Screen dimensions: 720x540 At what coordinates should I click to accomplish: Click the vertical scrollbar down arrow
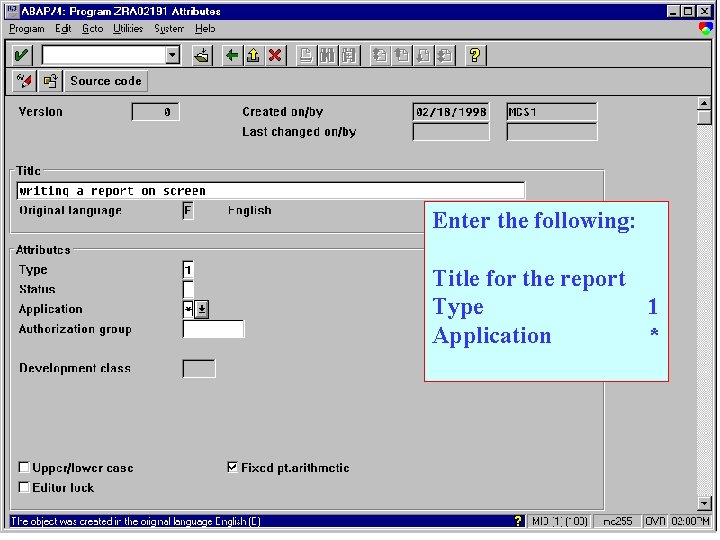[x=704, y=503]
